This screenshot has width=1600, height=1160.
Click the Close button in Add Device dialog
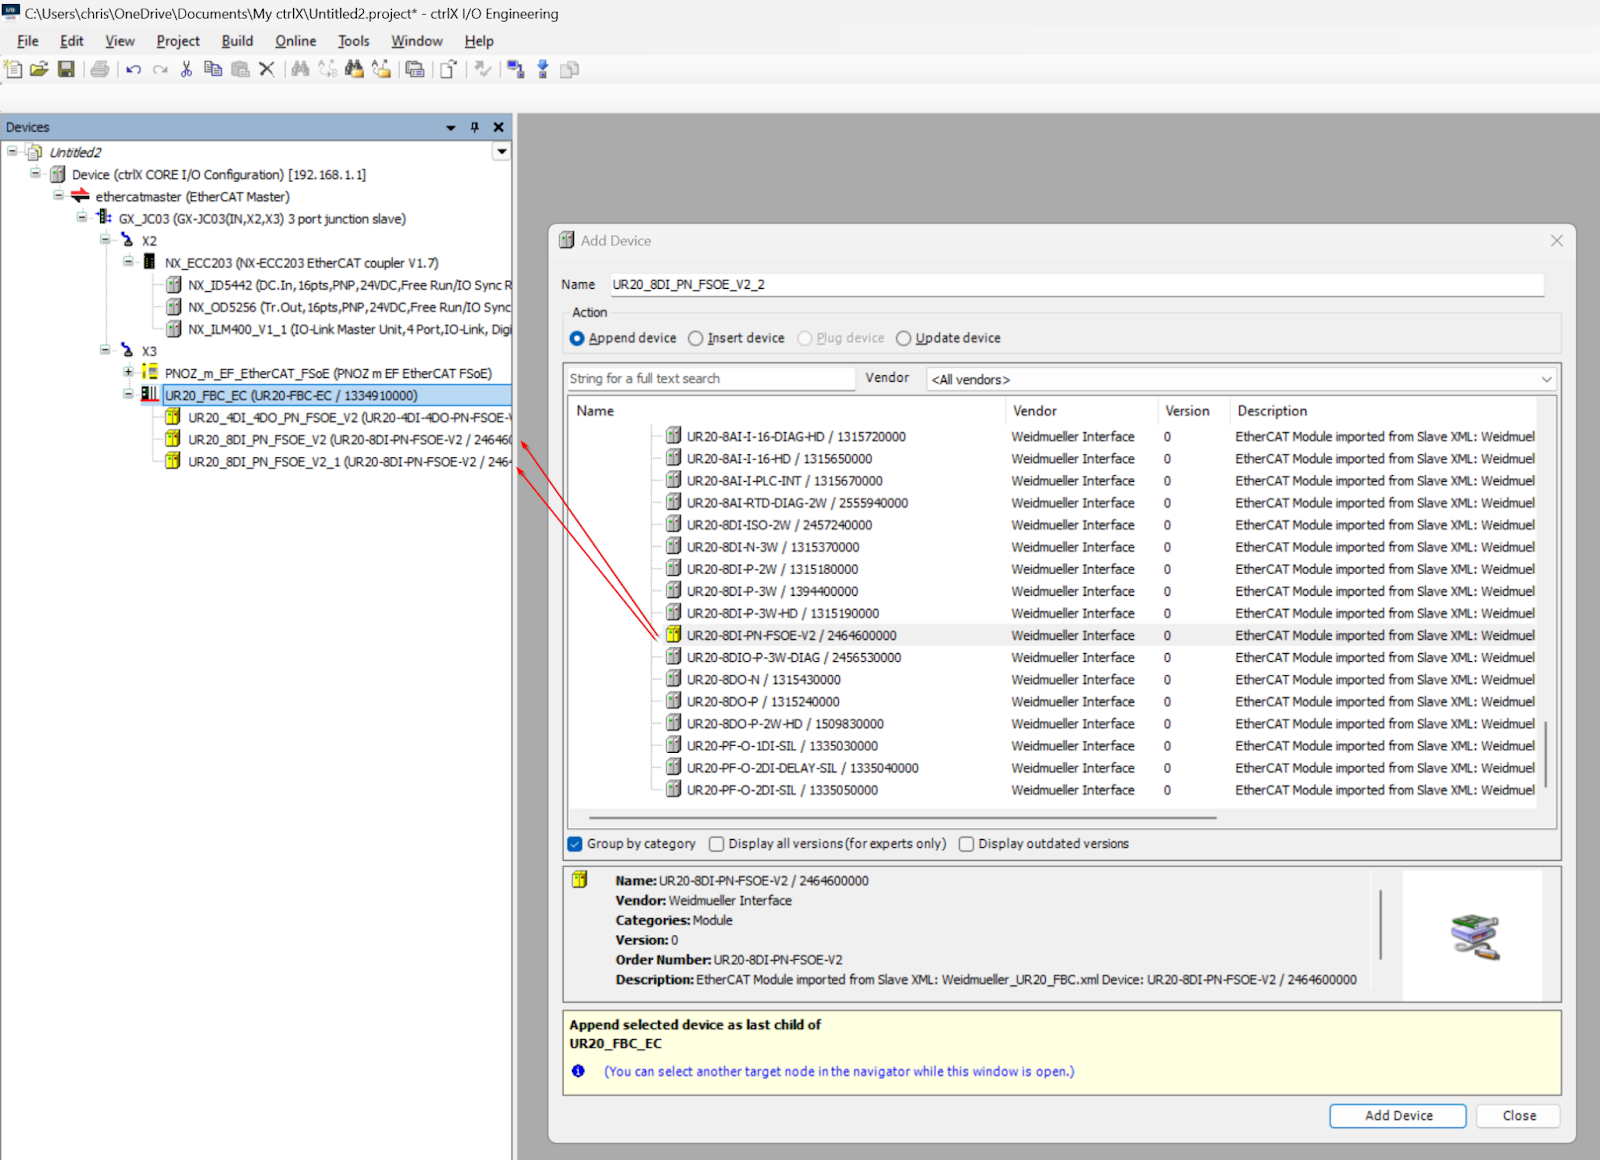(1519, 1116)
